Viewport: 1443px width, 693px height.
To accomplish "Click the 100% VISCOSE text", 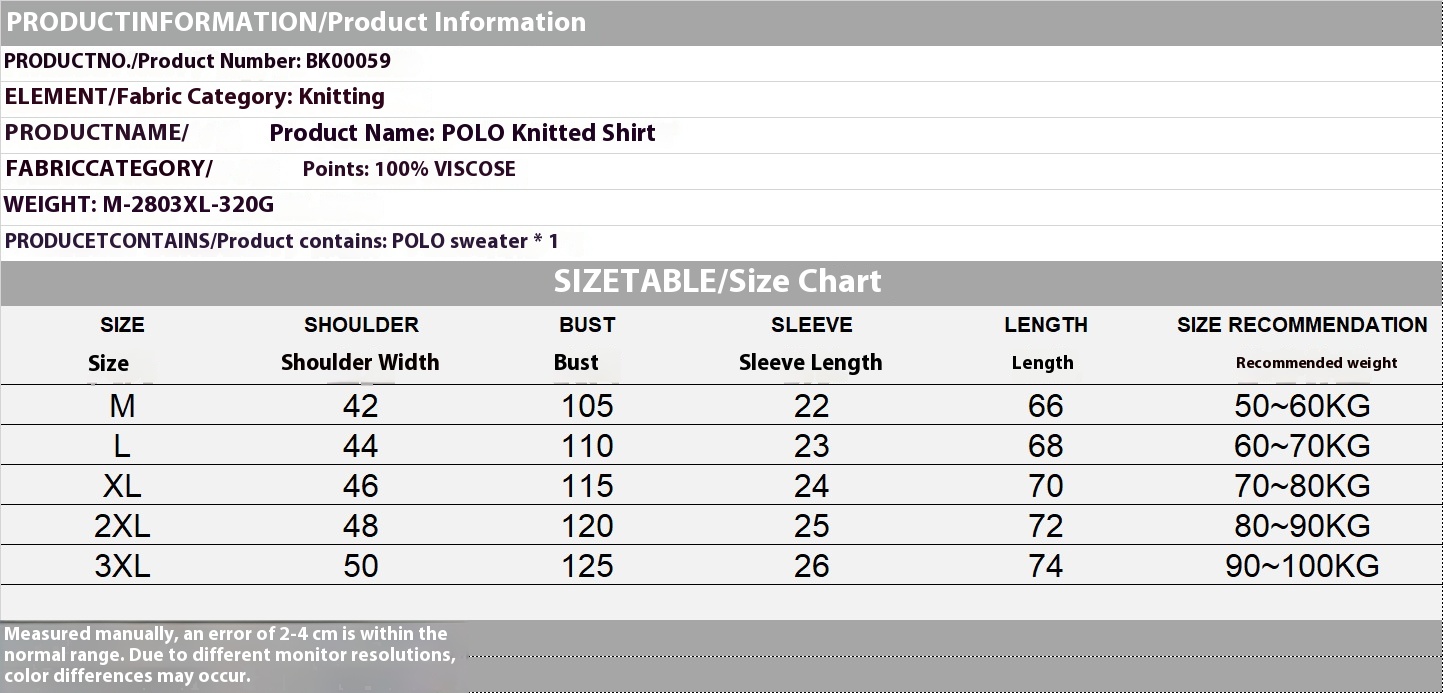I will tap(445, 169).
